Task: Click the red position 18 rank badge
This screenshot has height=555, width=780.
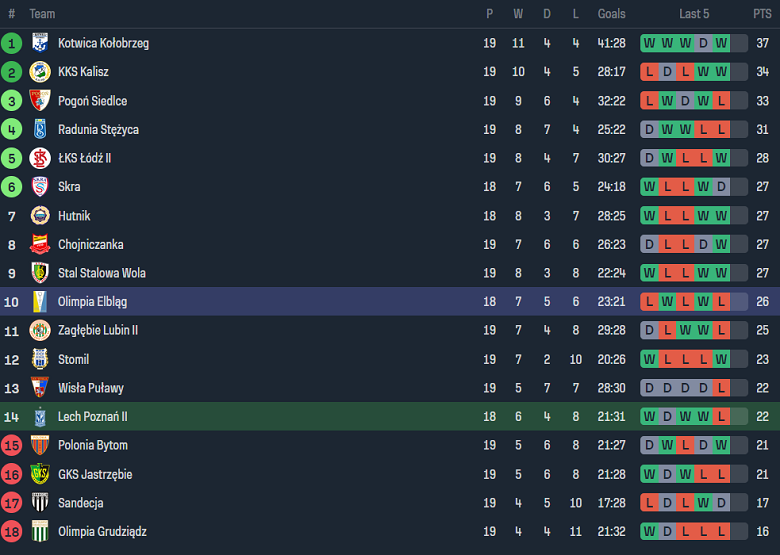Action: [12, 532]
